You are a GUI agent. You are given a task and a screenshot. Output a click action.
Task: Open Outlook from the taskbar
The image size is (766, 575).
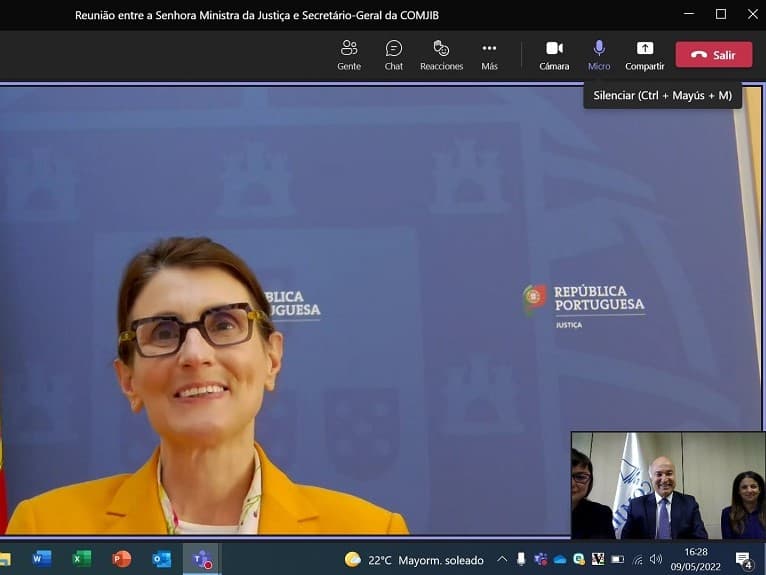tap(161, 558)
